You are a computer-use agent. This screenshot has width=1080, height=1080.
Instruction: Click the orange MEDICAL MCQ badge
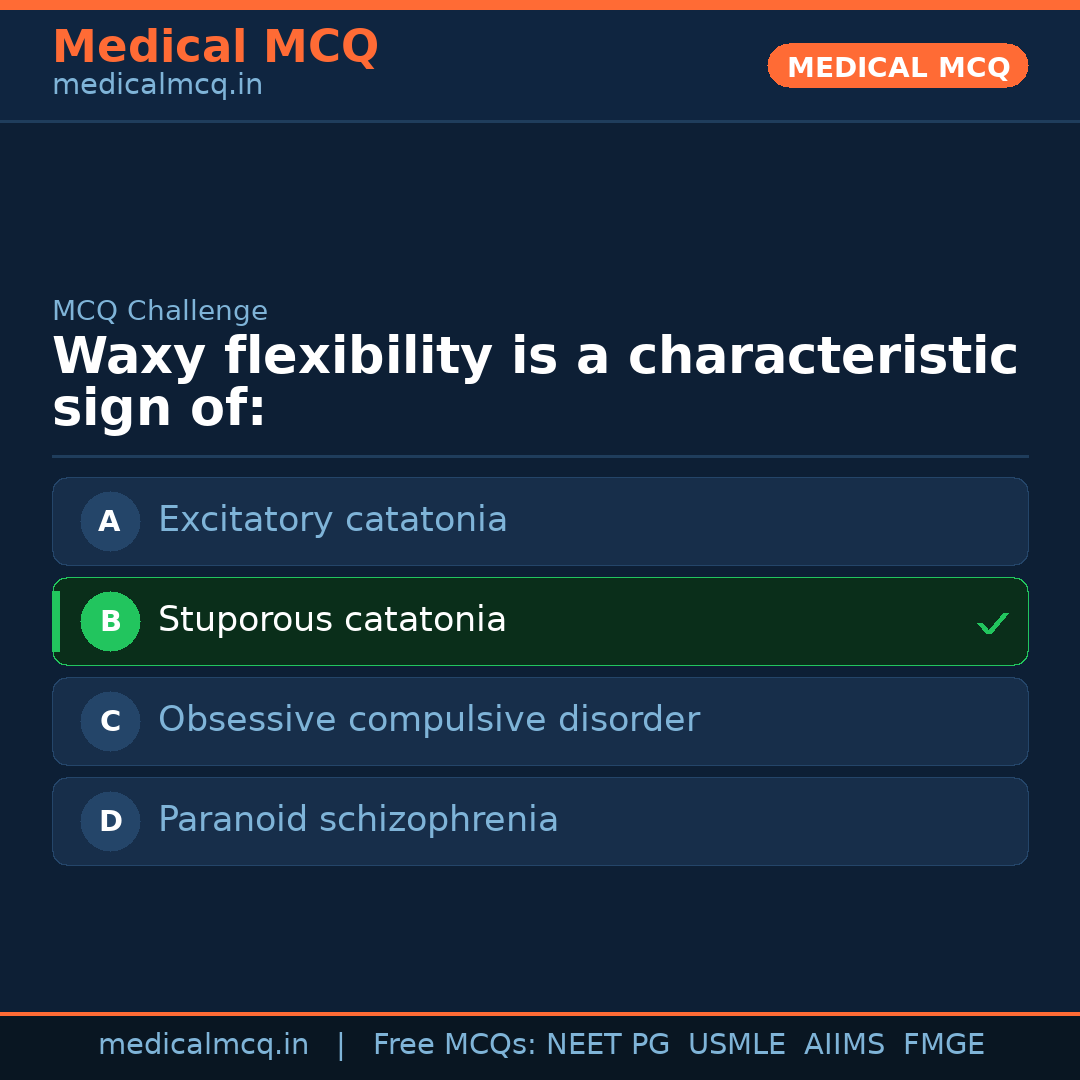point(897,66)
